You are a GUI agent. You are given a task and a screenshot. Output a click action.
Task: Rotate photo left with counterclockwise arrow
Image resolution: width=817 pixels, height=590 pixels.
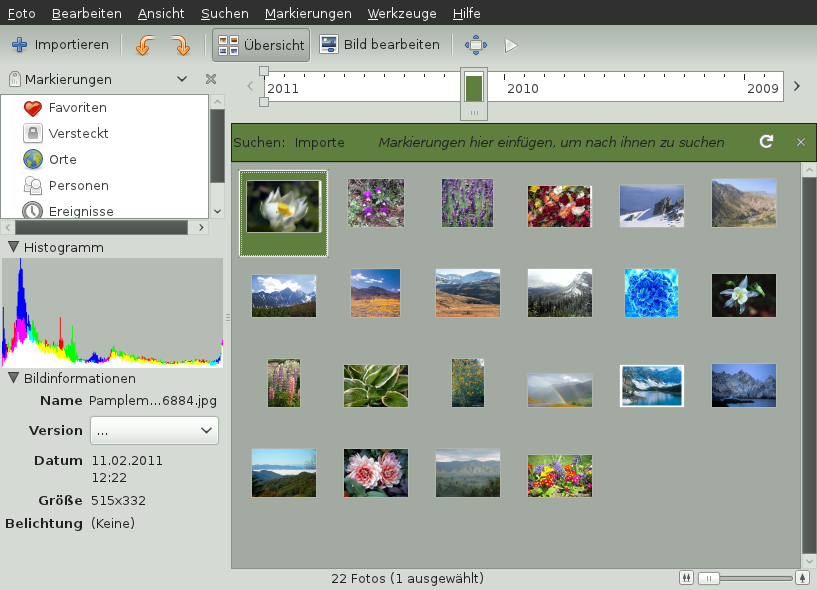146,45
